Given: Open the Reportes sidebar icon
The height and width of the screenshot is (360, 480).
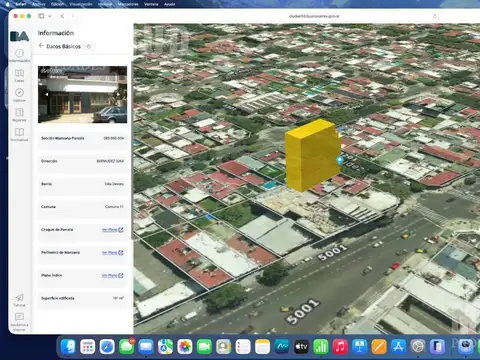Looking at the screenshot, I should (x=19, y=114).
